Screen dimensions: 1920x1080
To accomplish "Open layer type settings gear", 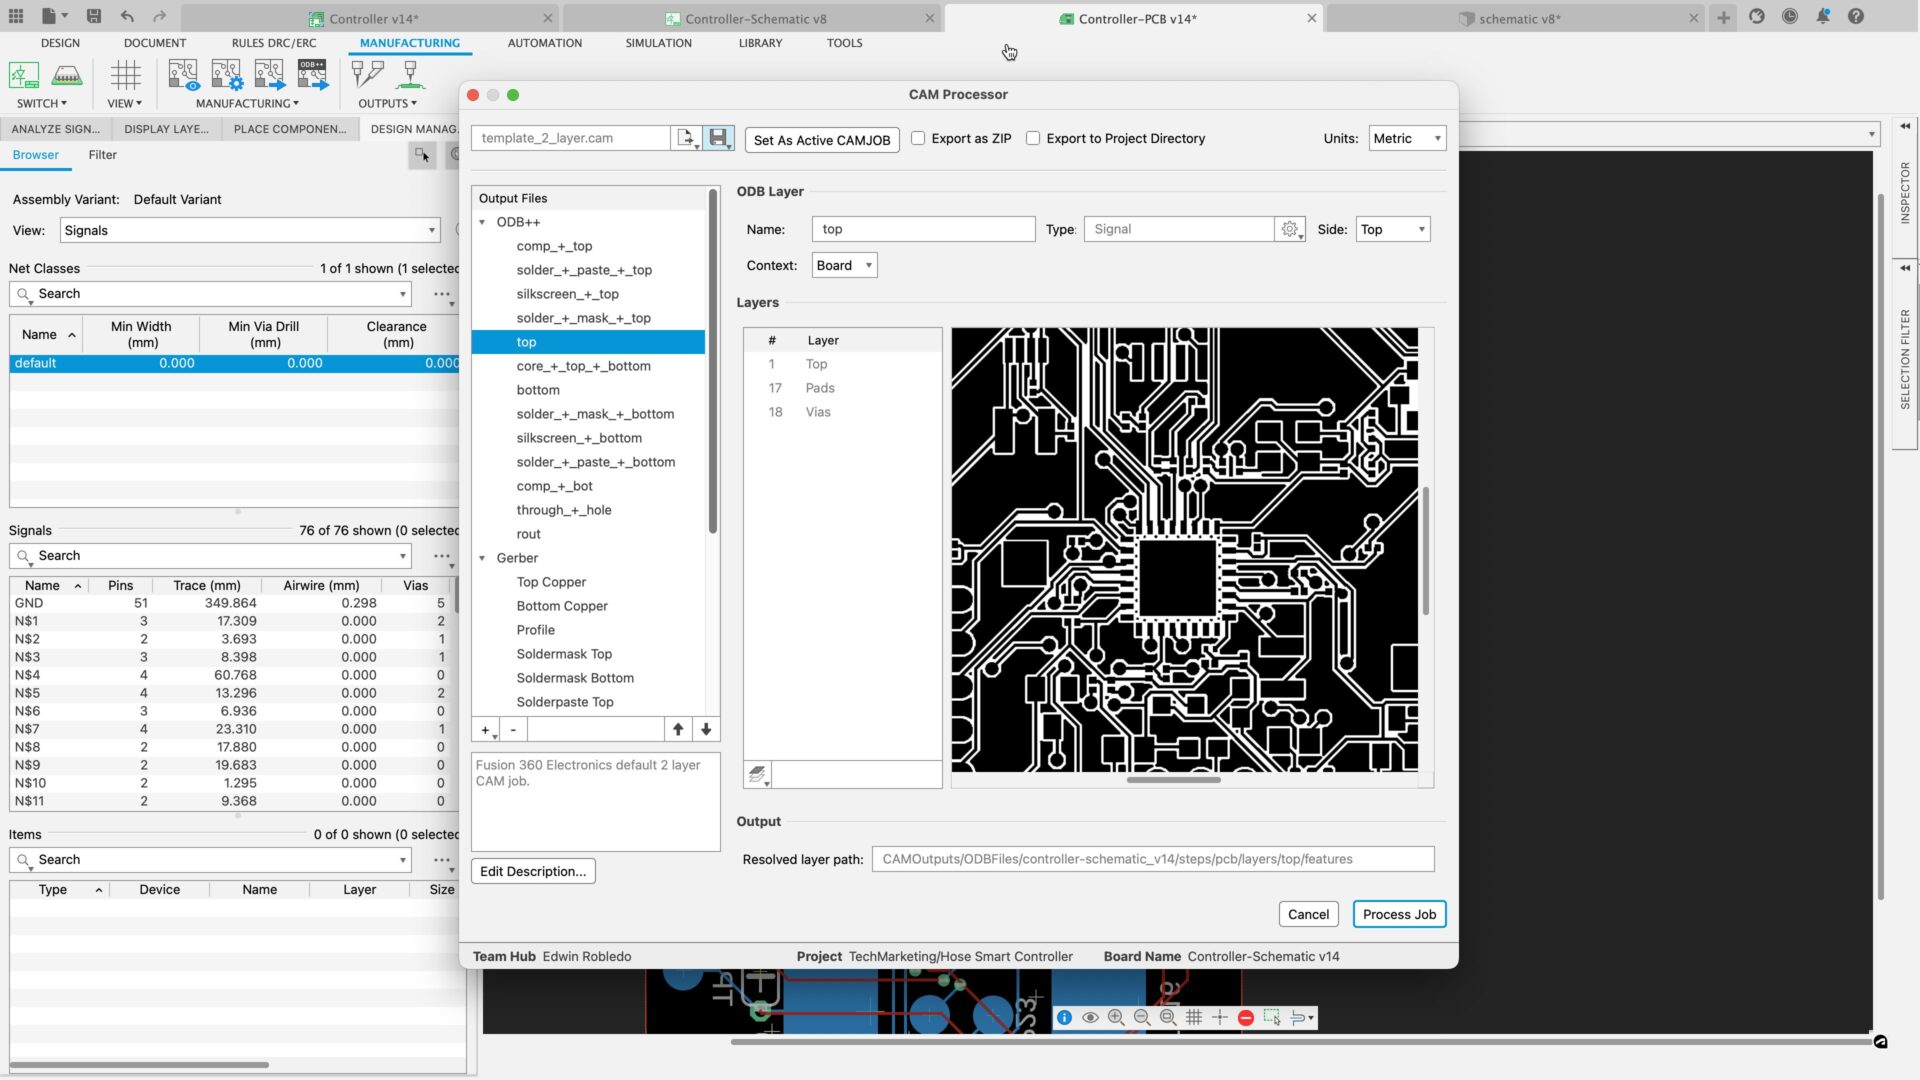I will click(x=1290, y=229).
